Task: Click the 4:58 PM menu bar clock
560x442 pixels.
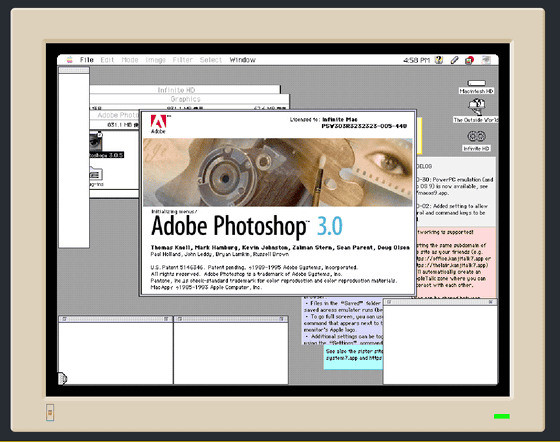Action: click(x=416, y=60)
